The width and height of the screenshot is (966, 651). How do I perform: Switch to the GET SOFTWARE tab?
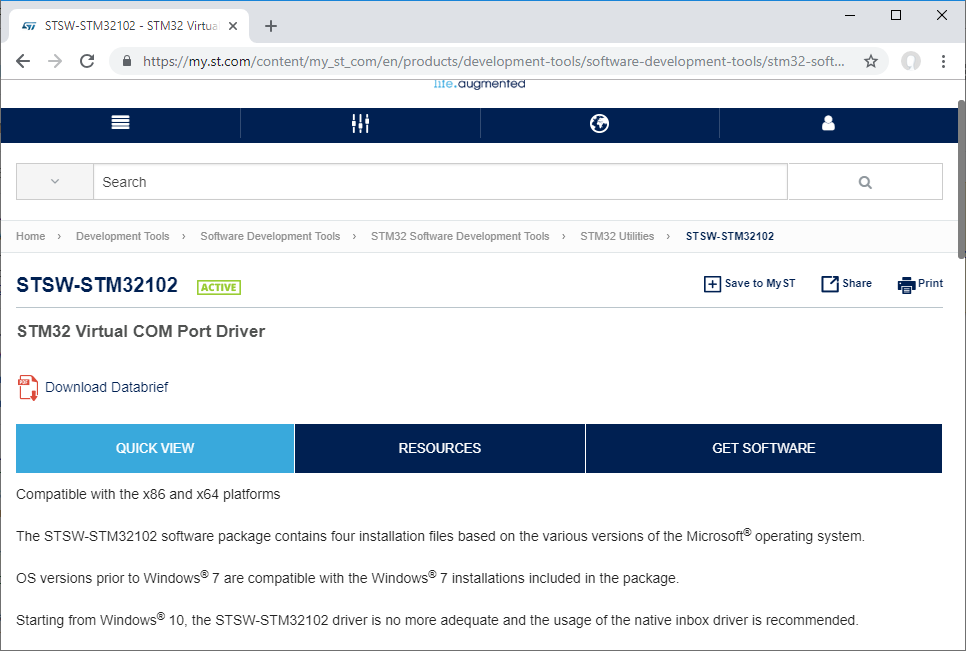tap(764, 448)
